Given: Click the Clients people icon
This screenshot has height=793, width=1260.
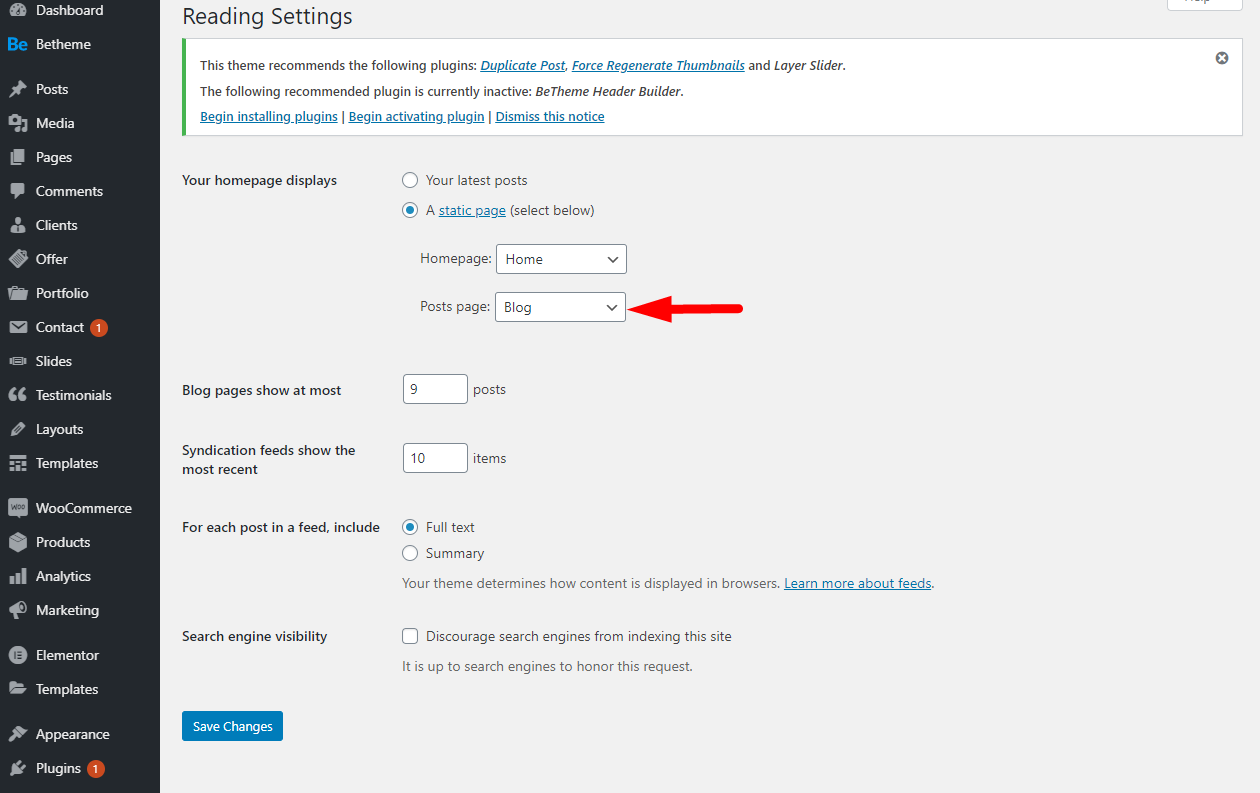Looking at the screenshot, I should [x=17, y=225].
